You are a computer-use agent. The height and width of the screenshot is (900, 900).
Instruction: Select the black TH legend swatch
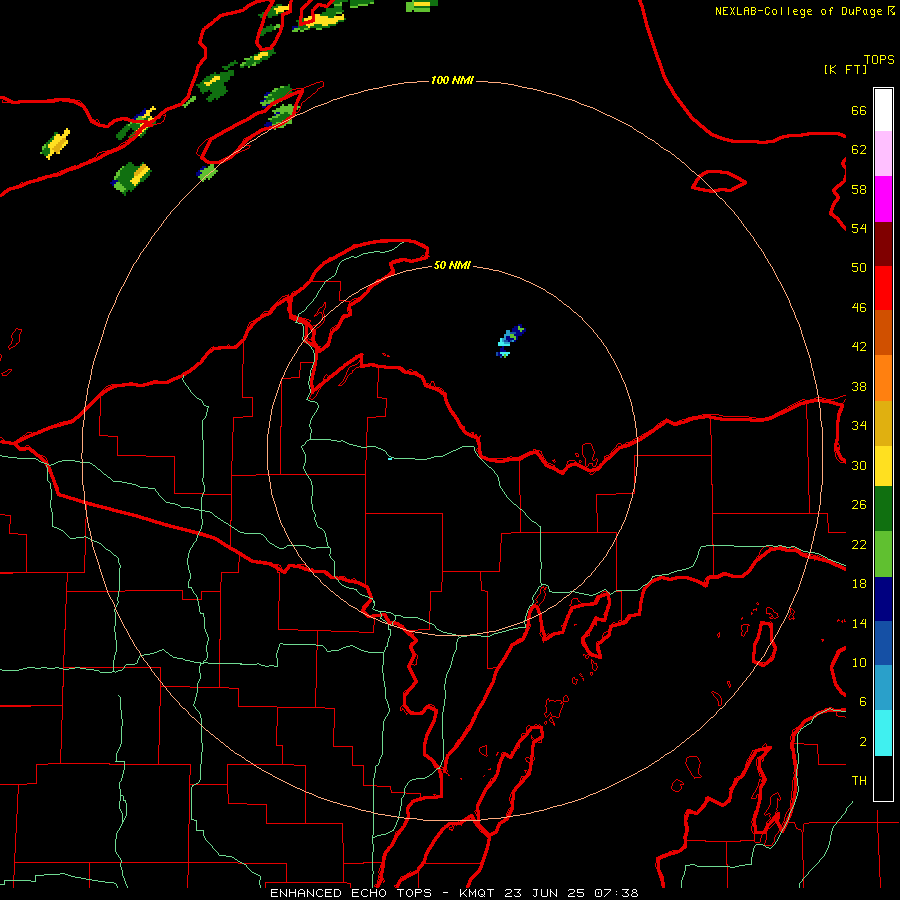pos(883,778)
